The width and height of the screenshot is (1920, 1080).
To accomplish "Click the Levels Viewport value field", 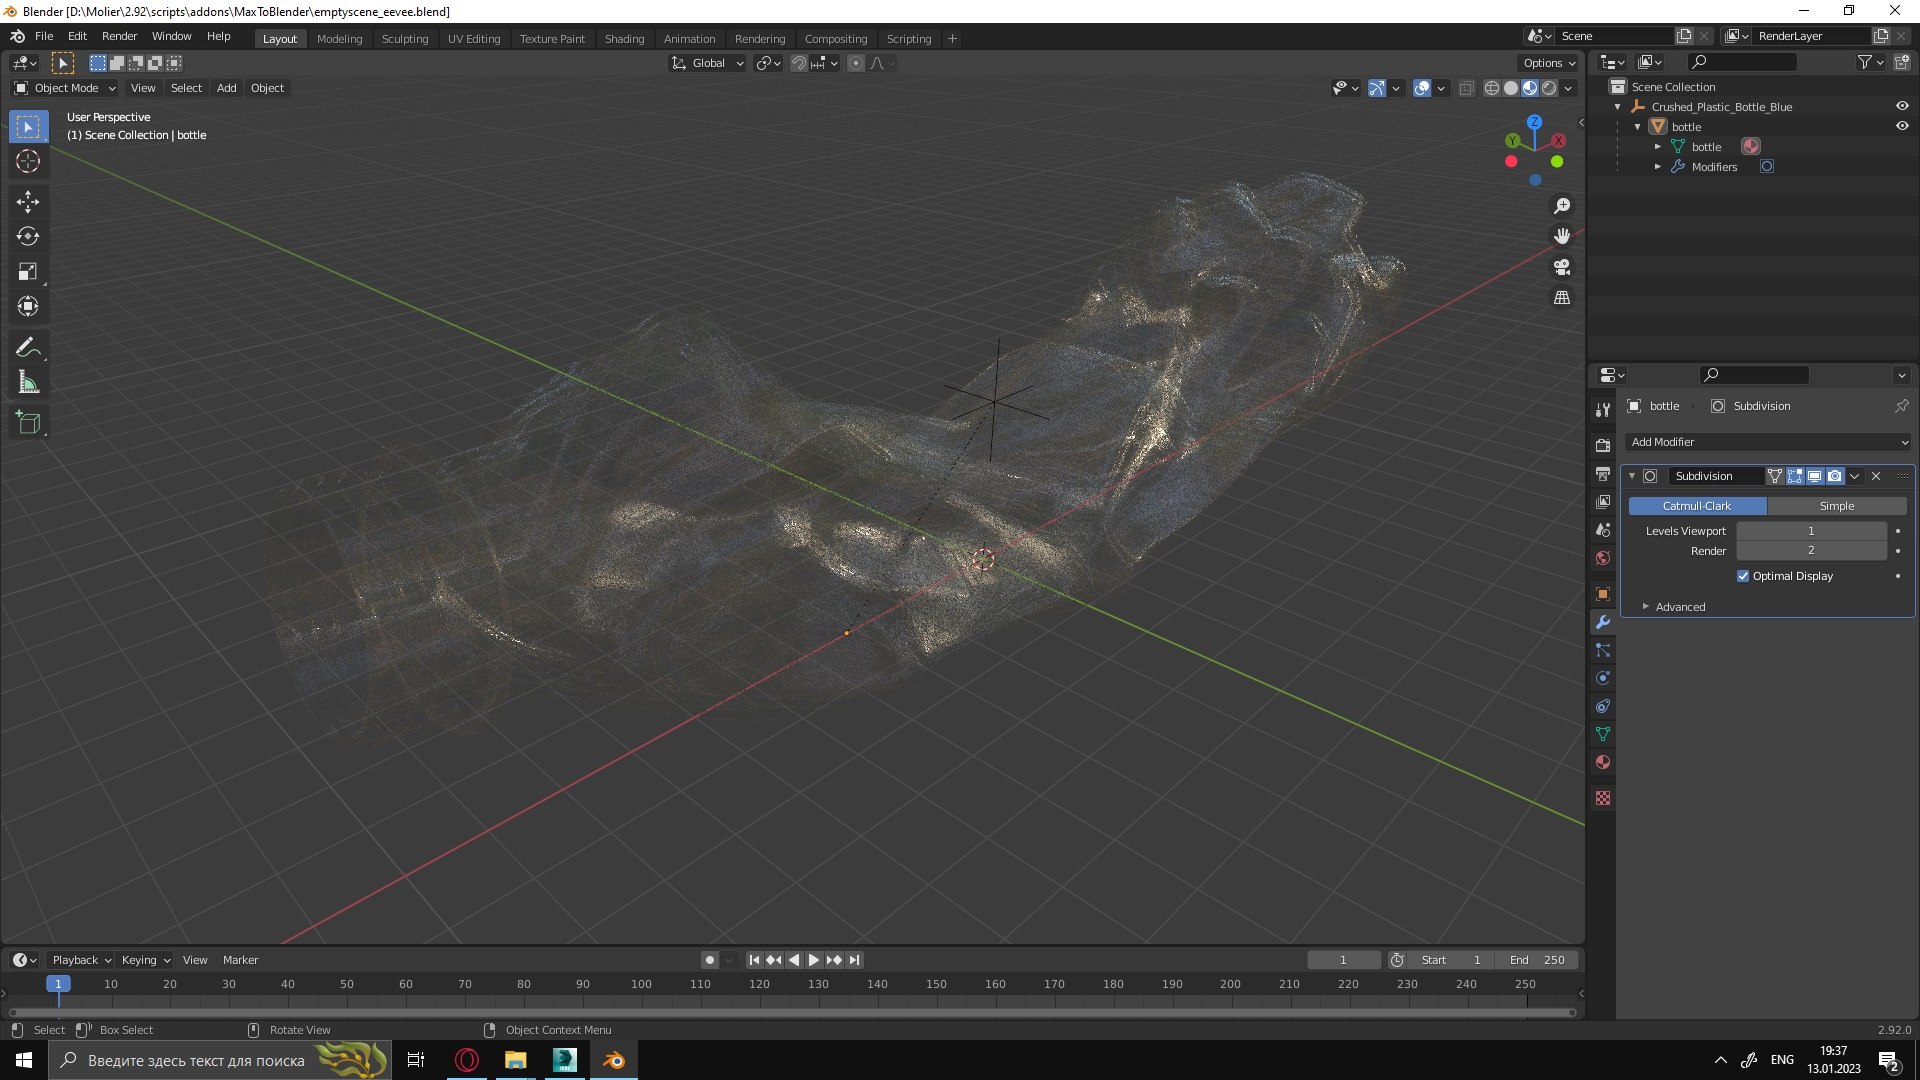I will [x=1810, y=531].
